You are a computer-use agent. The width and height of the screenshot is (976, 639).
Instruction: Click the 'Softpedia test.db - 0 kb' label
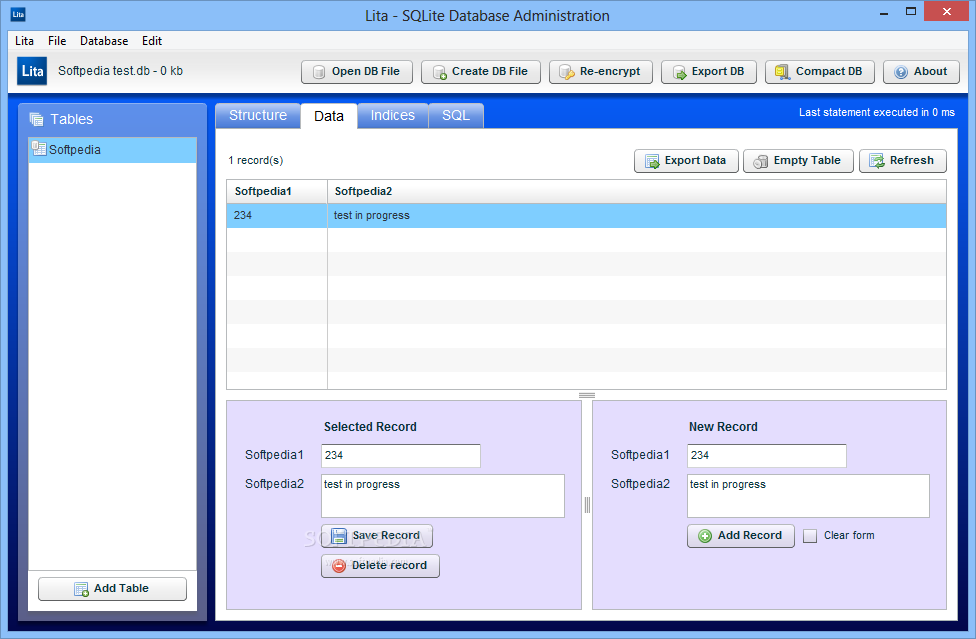121,71
